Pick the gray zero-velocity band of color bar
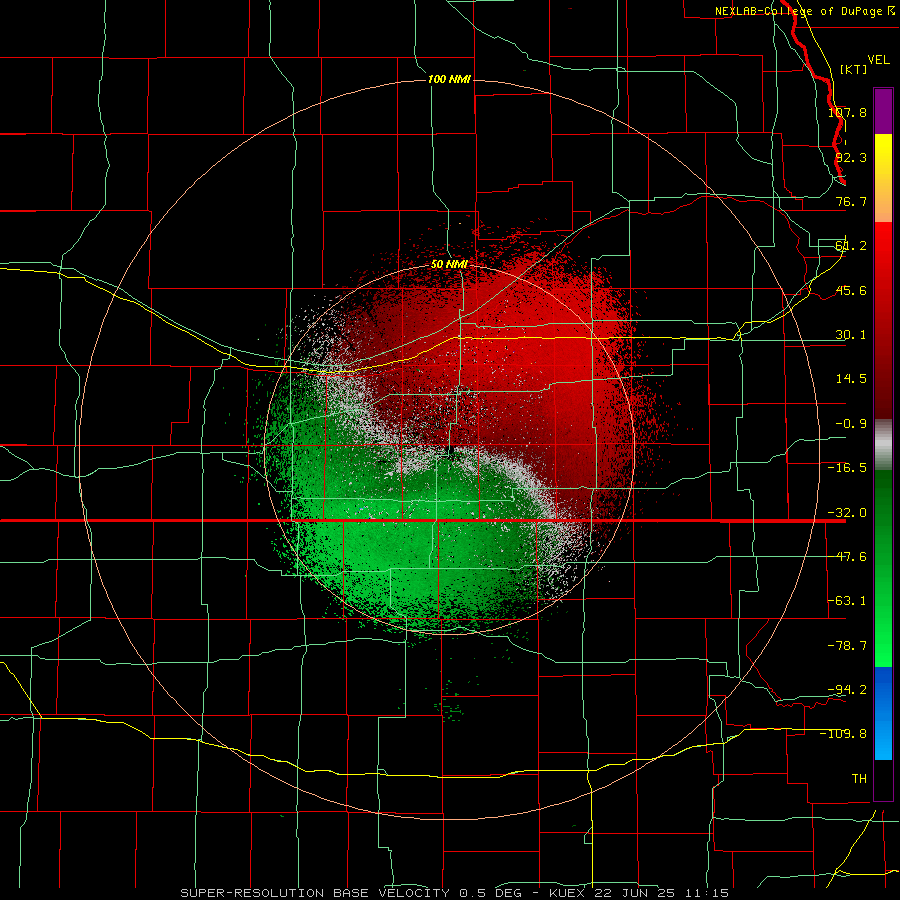 click(883, 445)
